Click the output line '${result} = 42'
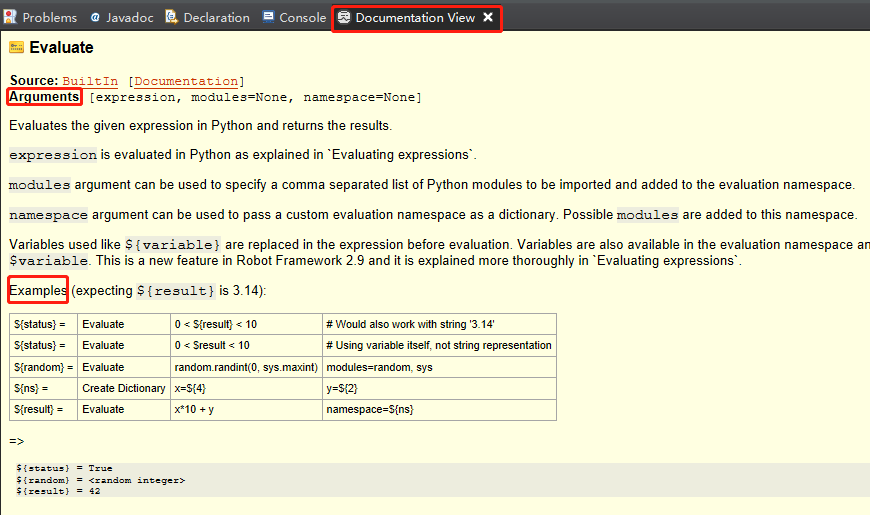Viewport: 870px width, 515px height. click(x=58, y=491)
